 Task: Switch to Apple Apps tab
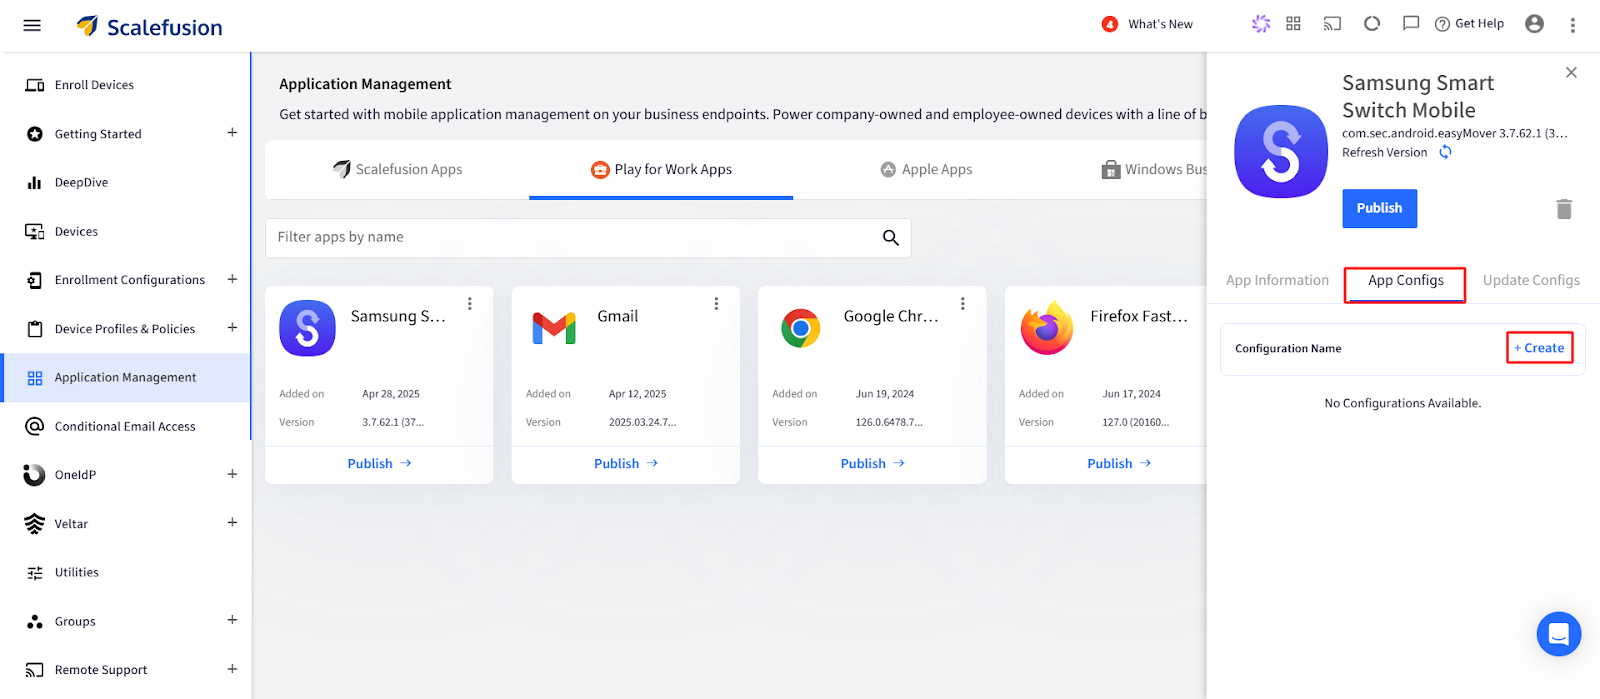pos(926,170)
